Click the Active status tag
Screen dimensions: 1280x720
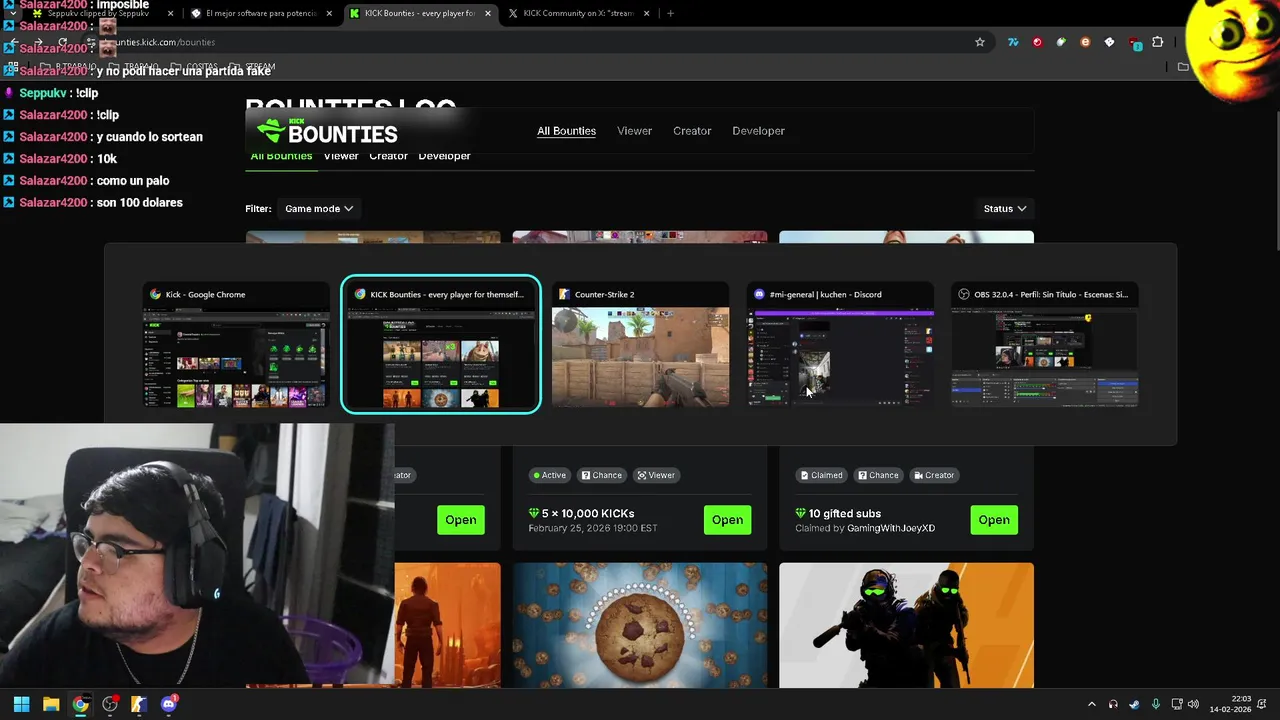(549, 475)
